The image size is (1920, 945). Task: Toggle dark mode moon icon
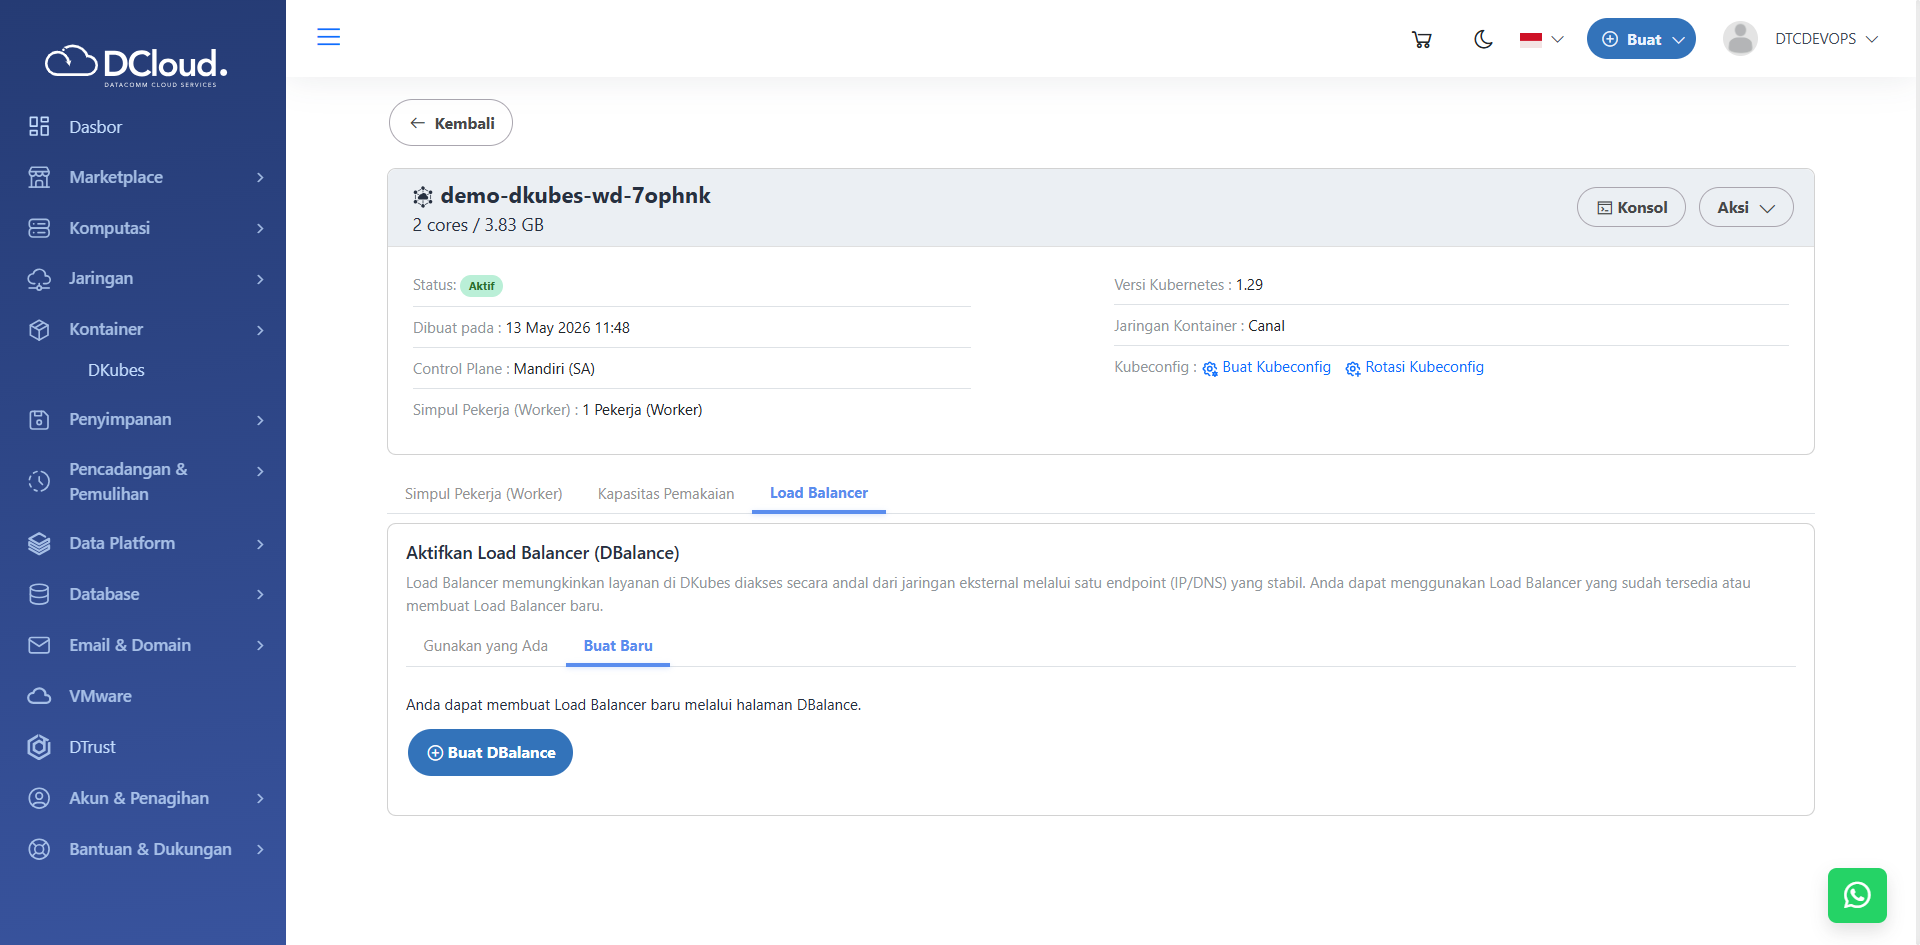[x=1483, y=39]
